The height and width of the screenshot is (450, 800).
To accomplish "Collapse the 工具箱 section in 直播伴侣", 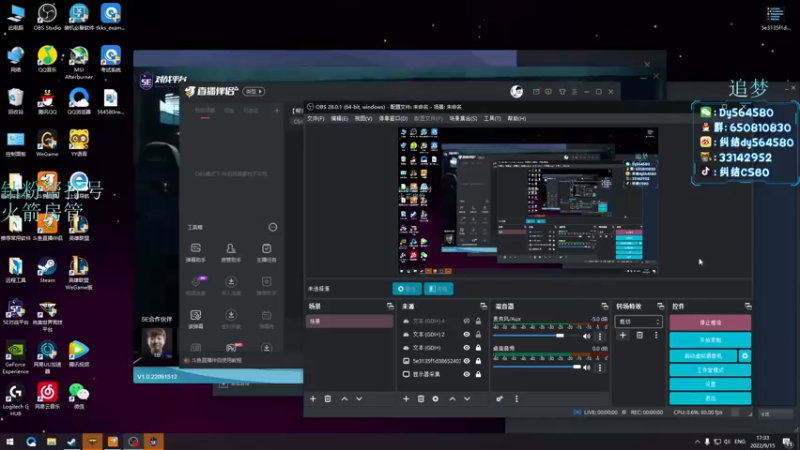I will coord(273,227).
